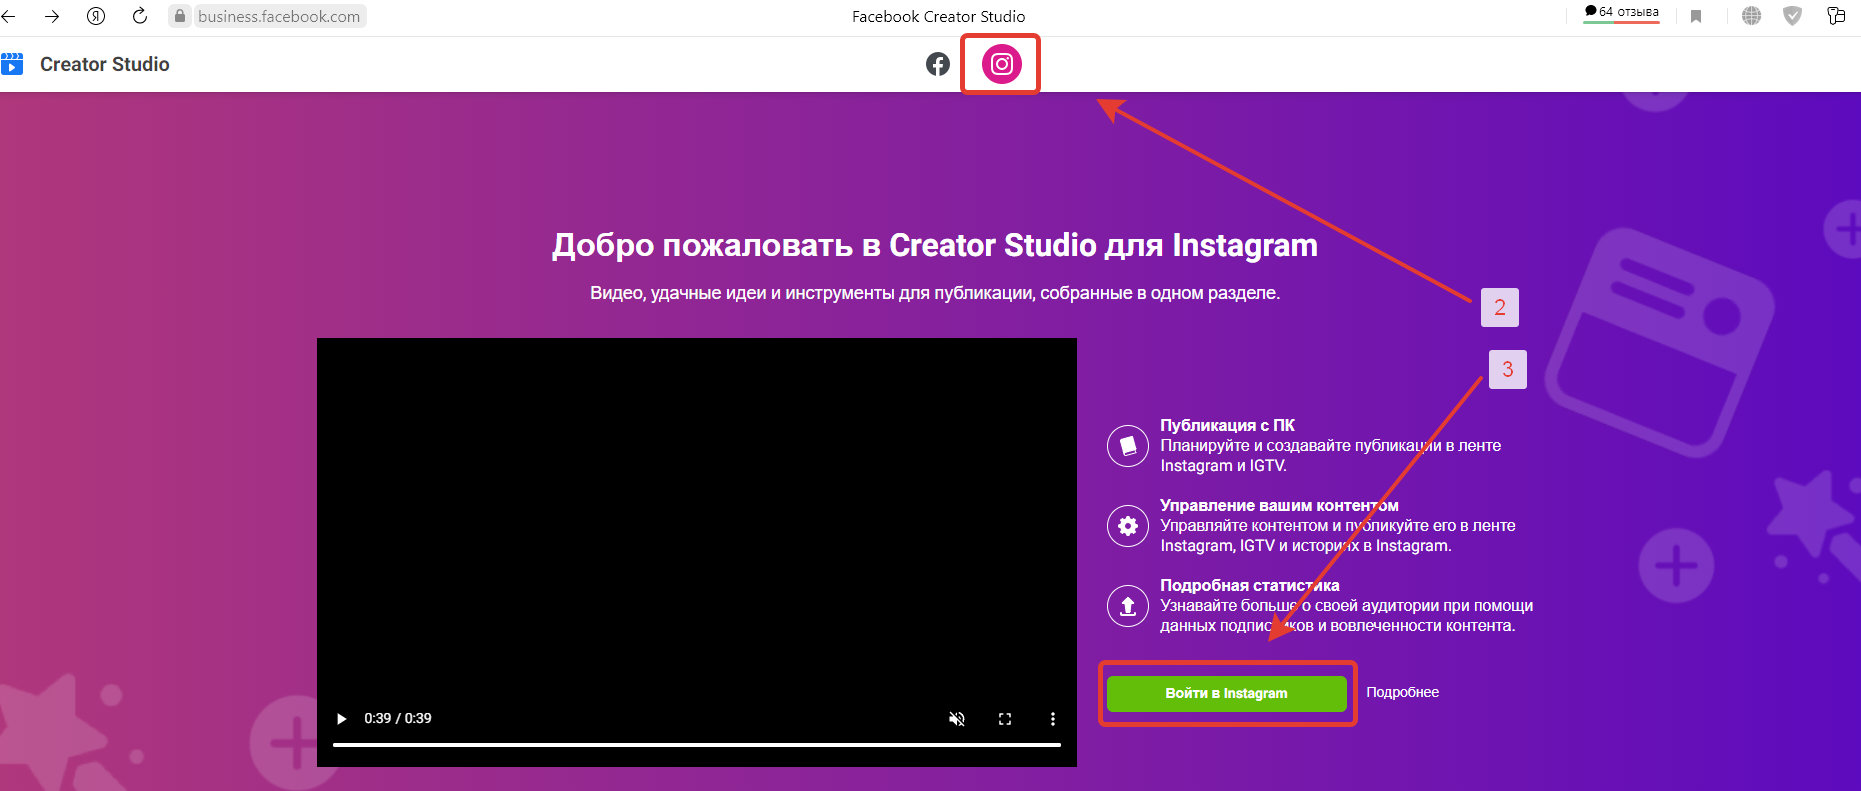Open Yandex home button
The width and height of the screenshot is (1861, 791).
click(x=96, y=16)
